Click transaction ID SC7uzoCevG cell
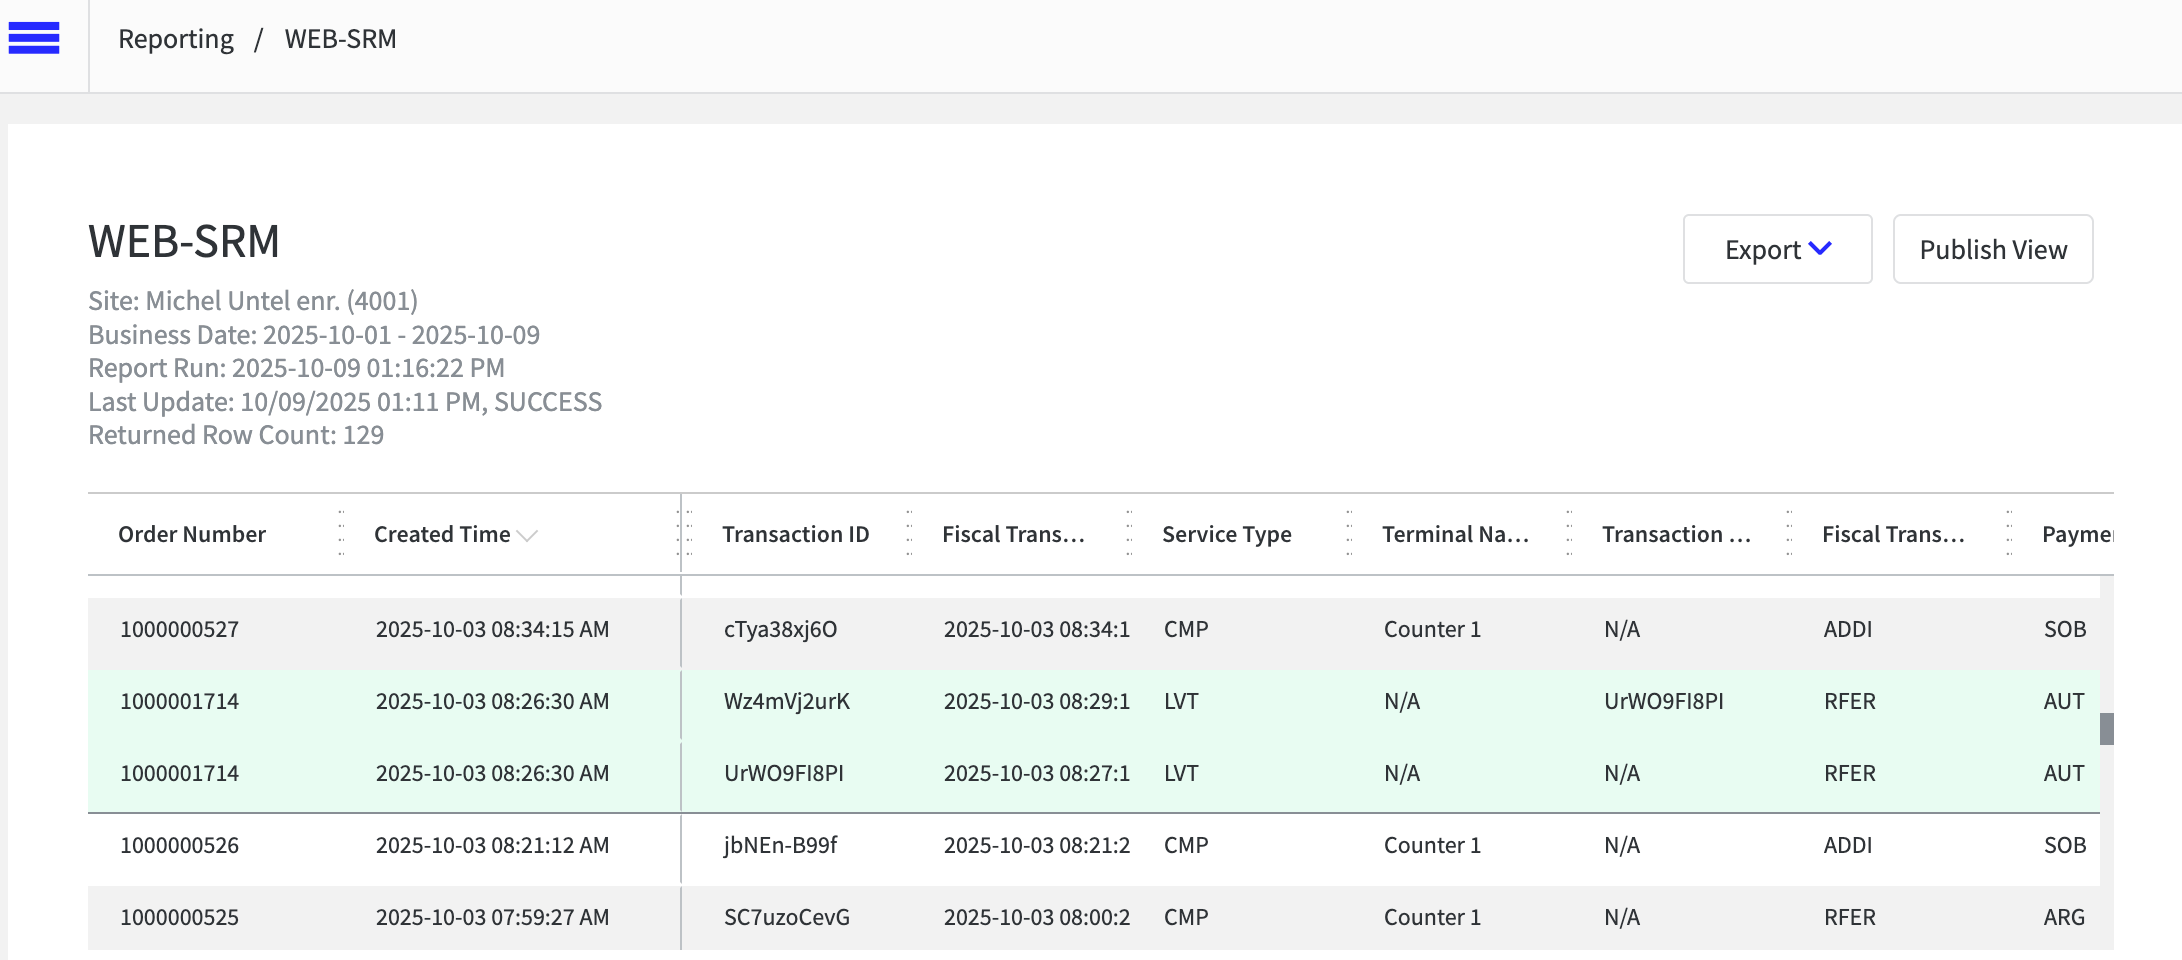2182x960 pixels. coord(786,917)
